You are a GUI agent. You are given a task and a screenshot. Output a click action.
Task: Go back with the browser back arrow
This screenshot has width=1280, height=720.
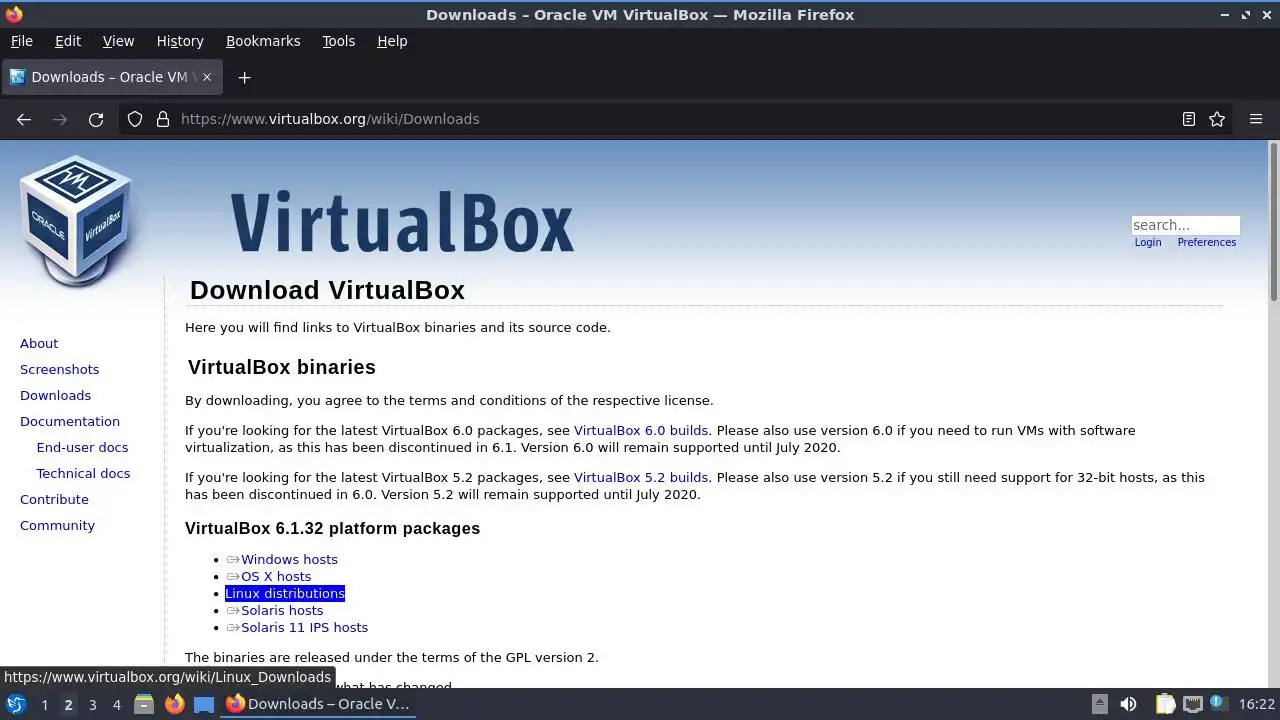click(x=24, y=119)
